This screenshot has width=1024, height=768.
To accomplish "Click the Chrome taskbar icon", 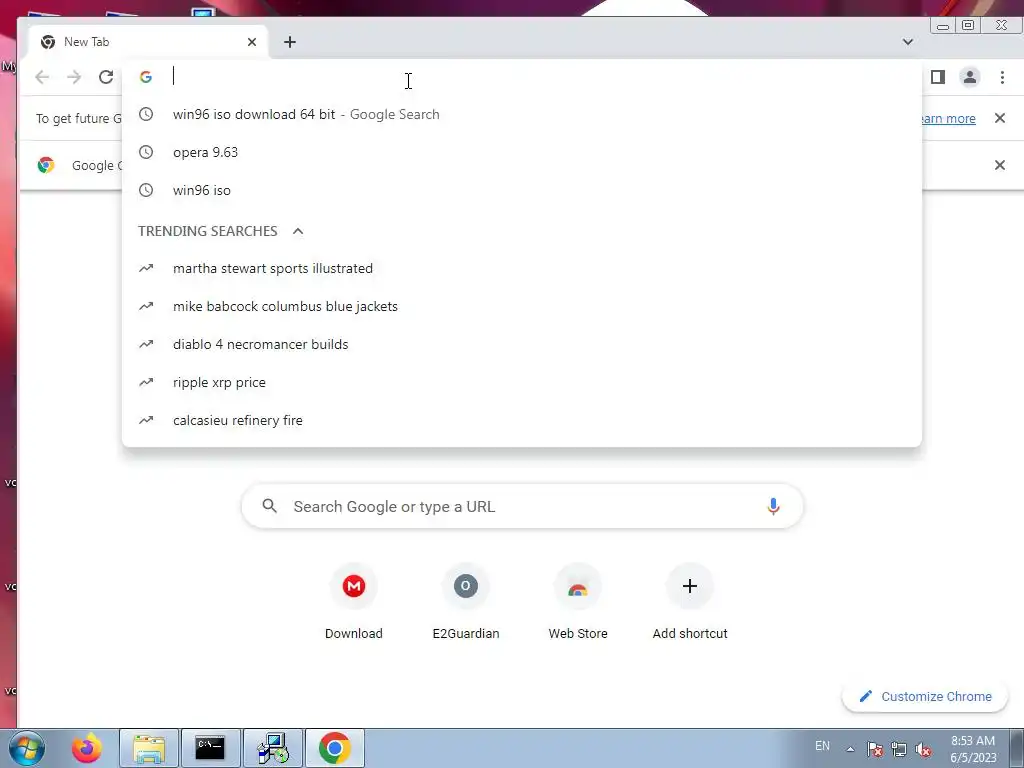I will pyautogui.click(x=334, y=748).
